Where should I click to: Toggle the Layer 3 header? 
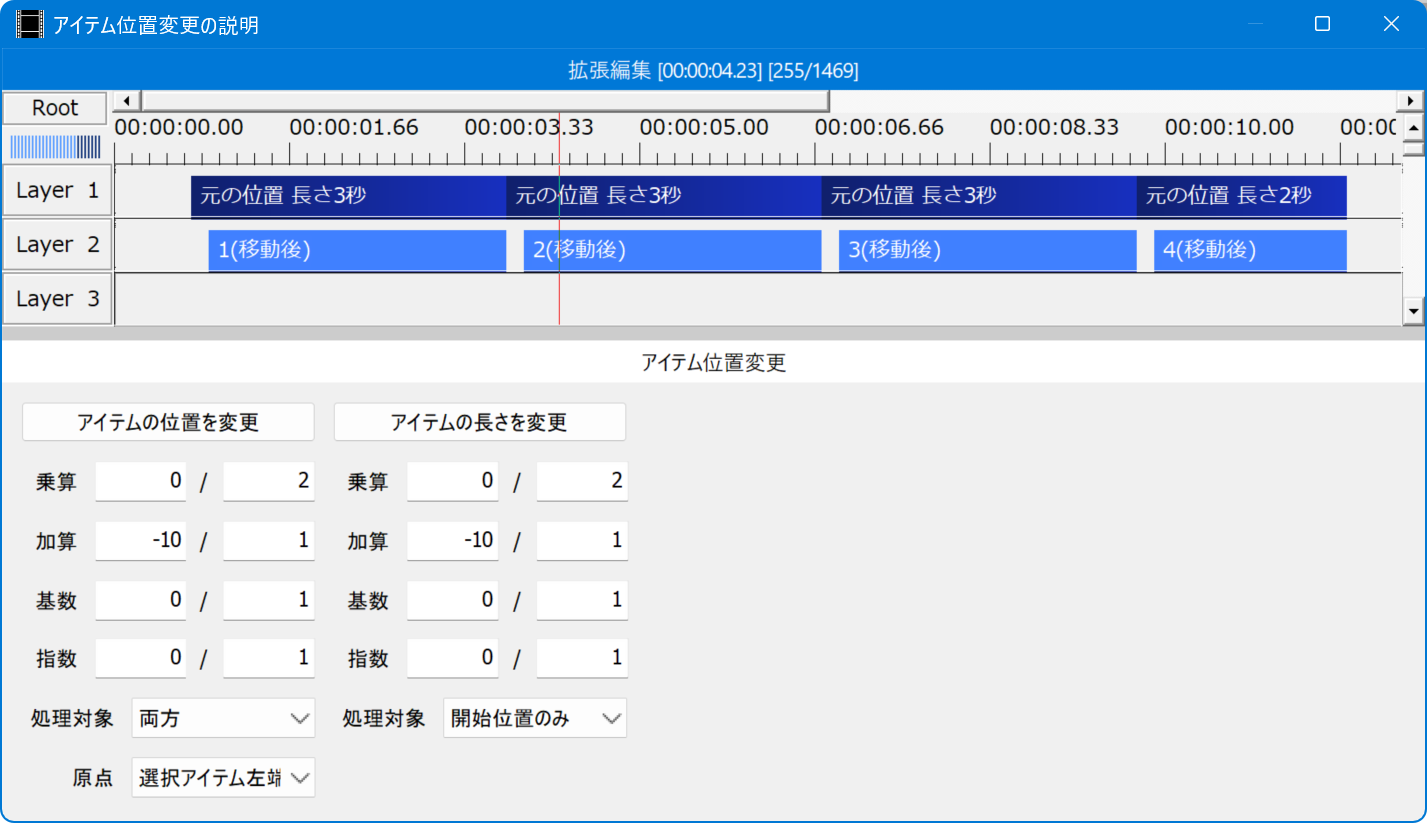57,299
